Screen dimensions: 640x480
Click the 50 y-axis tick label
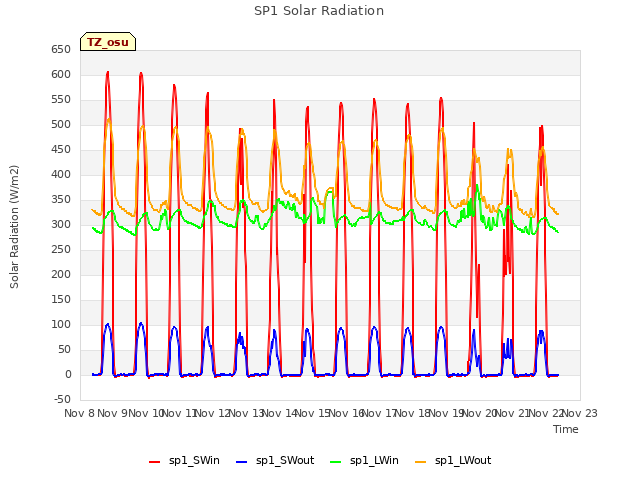pos(64,349)
